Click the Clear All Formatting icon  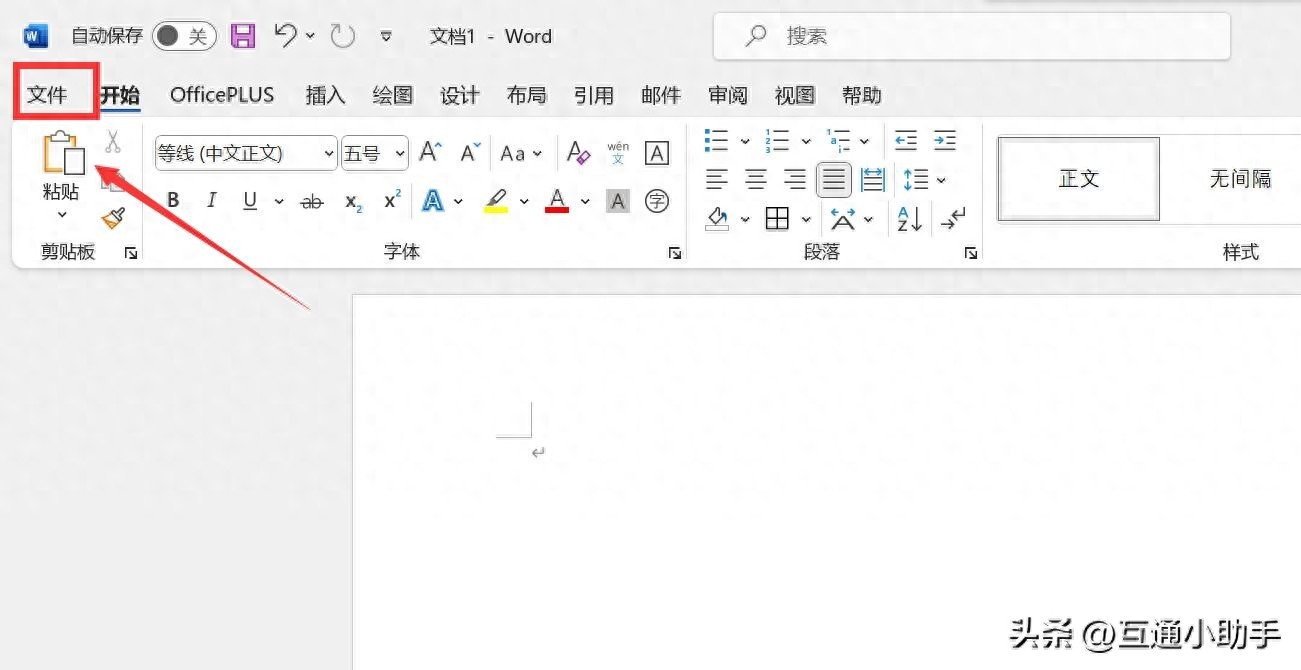click(578, 153)
